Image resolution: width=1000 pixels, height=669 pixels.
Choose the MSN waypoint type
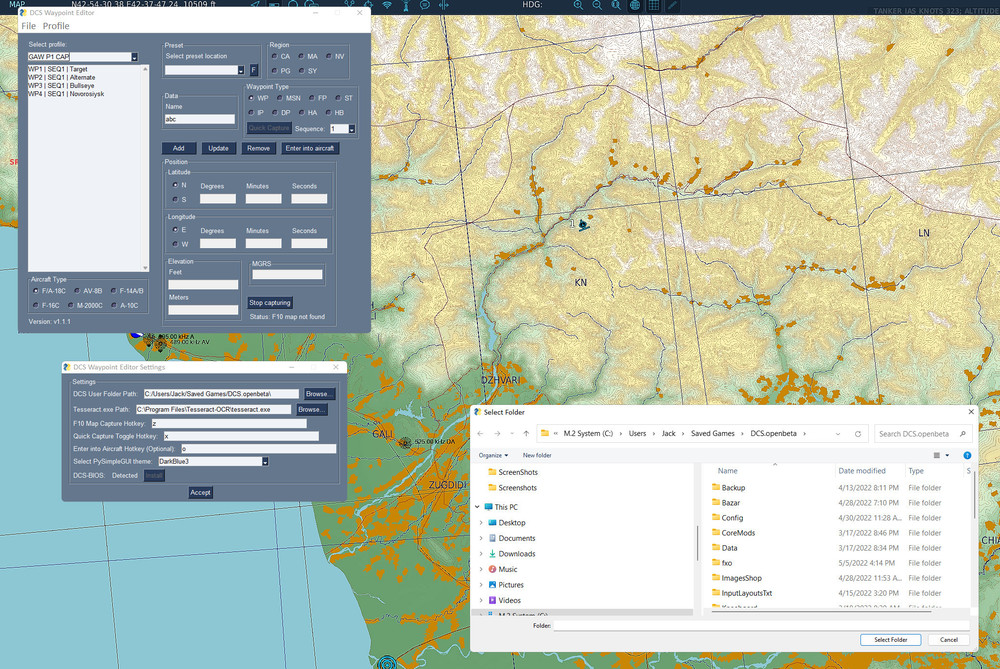click(282, 98)
